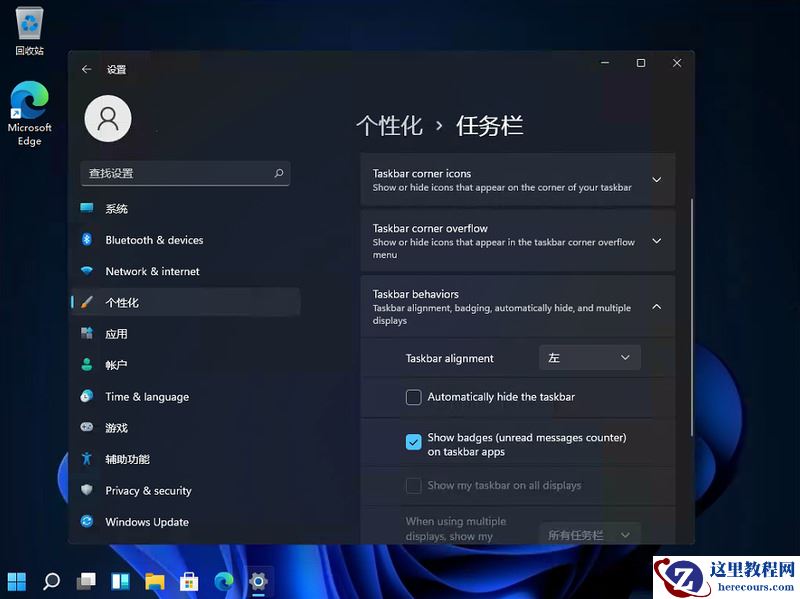Open the Recycle Bin on the desktop
This screenshot has width=800, height=599.
[x=28, y=25]
